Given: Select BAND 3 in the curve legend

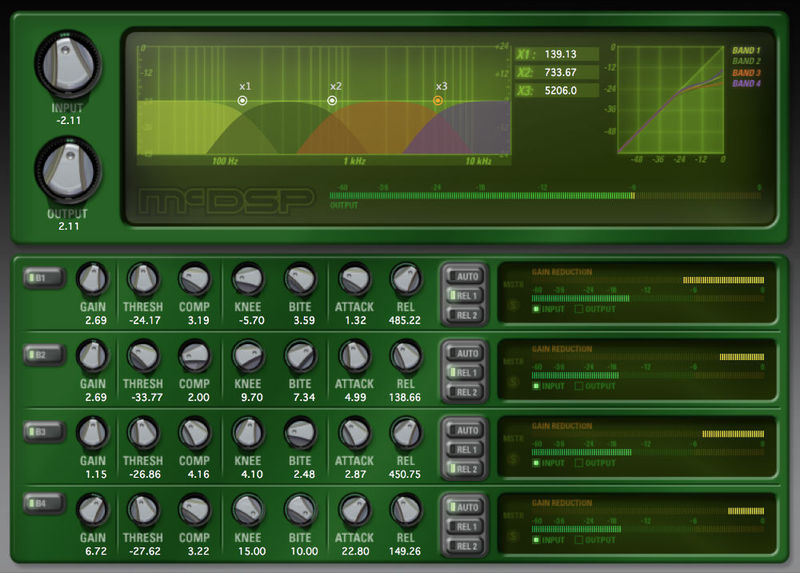Looking at the screenshot, I should 745,73.
